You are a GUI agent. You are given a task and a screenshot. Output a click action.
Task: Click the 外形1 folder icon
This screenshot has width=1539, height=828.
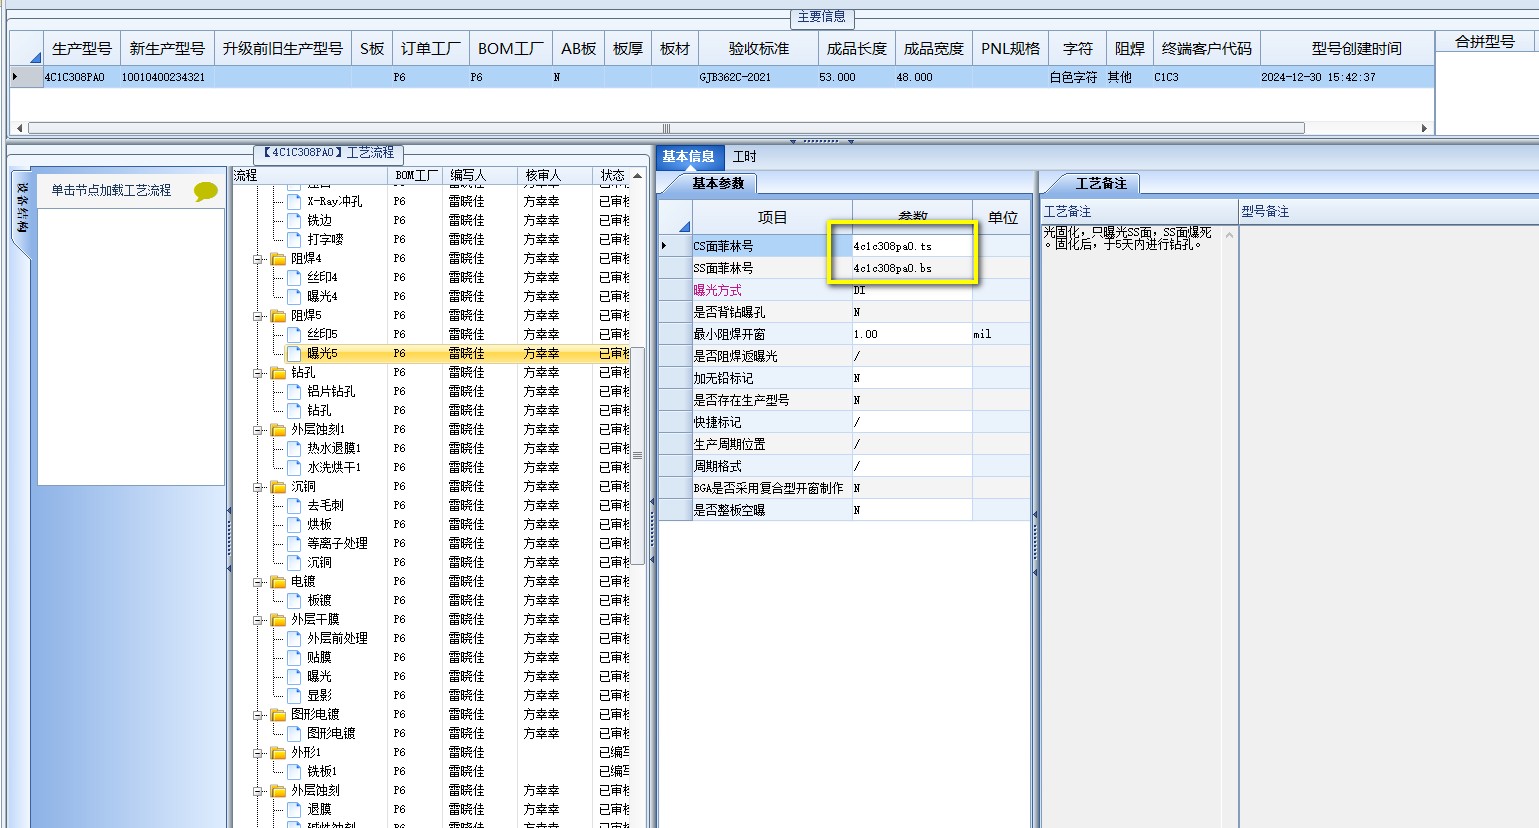point(278,753)
